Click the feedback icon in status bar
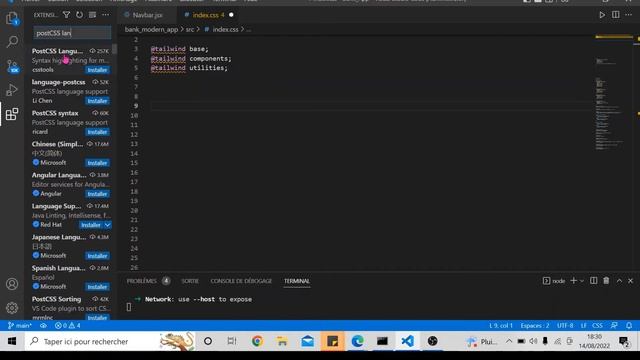This screenshot has width=640, height=360. (614, 325)
